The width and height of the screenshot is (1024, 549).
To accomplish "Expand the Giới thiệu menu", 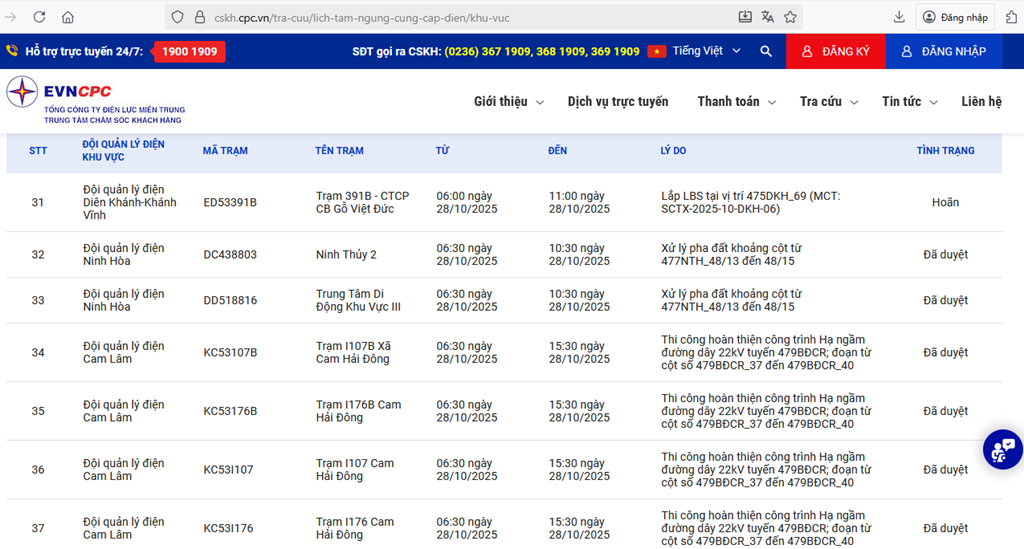I will (x=508, y=102).
